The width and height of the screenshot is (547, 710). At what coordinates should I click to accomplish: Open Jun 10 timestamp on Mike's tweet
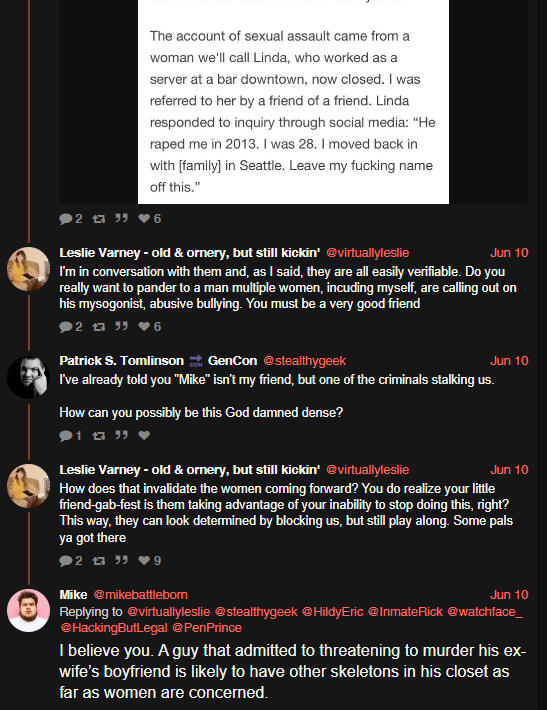coord(509,595)
